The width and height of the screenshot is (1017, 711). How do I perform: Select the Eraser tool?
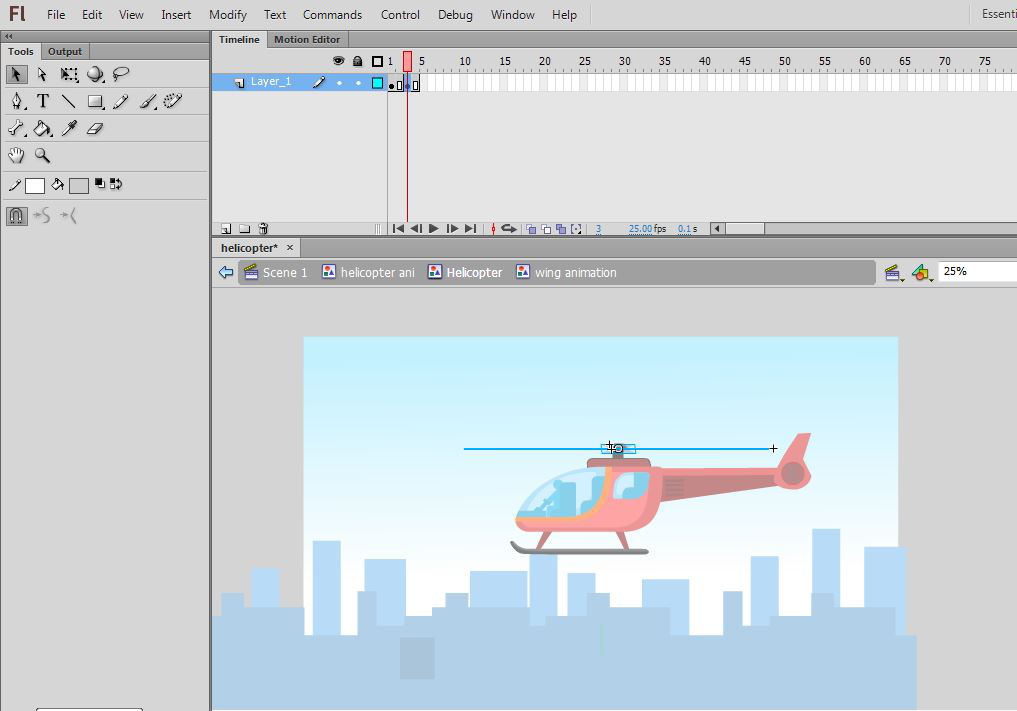pos(95,129)
